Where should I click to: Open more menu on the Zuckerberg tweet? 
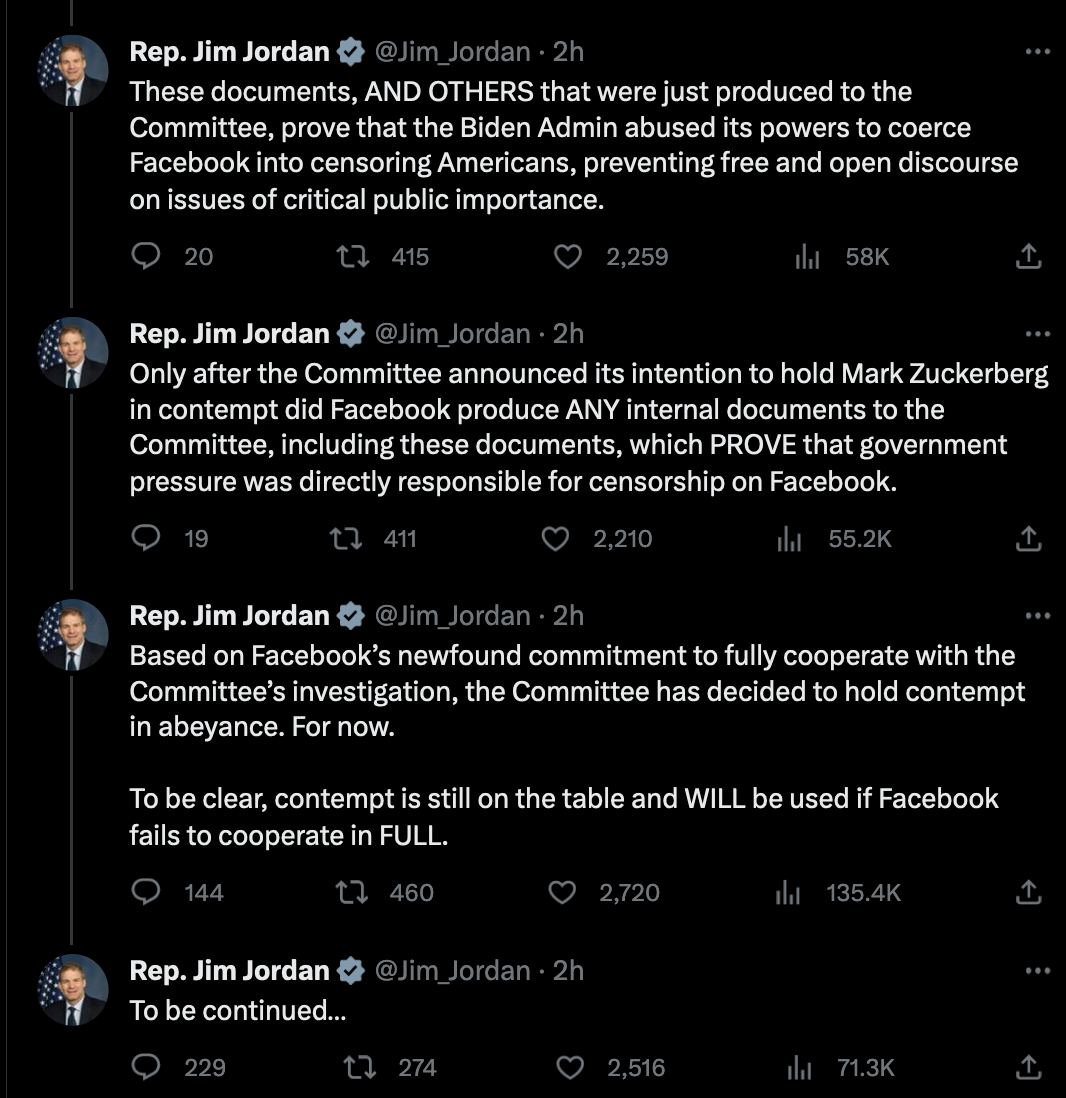click(x=1037, y=333)
